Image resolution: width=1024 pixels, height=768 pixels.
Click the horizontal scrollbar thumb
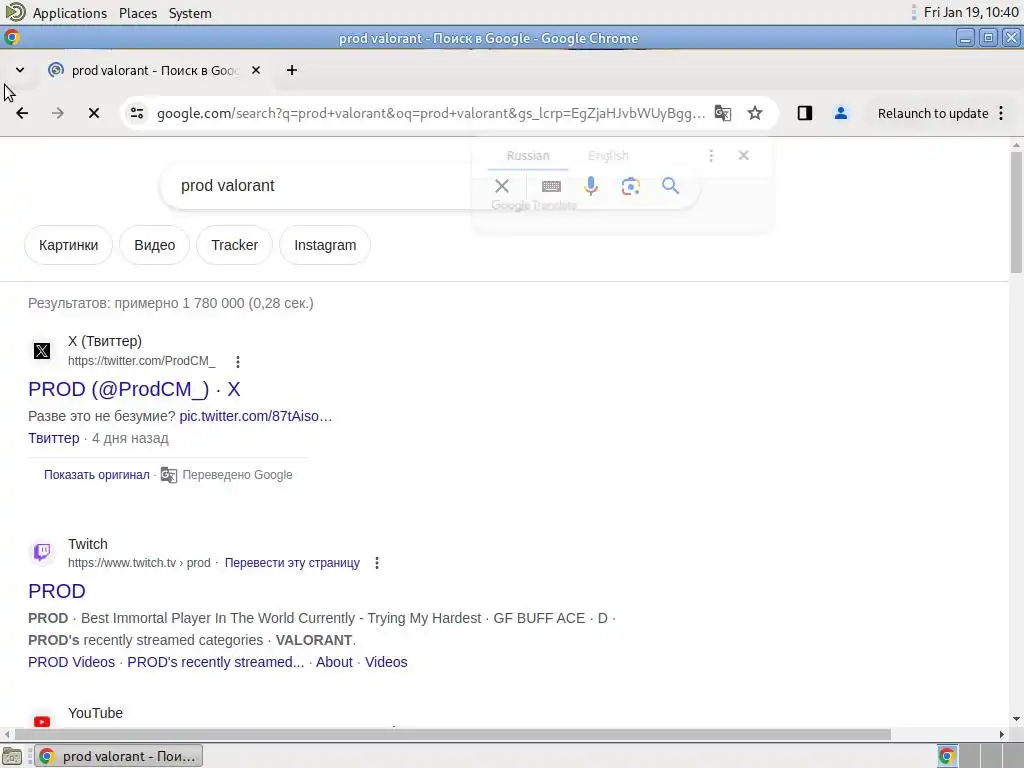(x=453, y=735)
